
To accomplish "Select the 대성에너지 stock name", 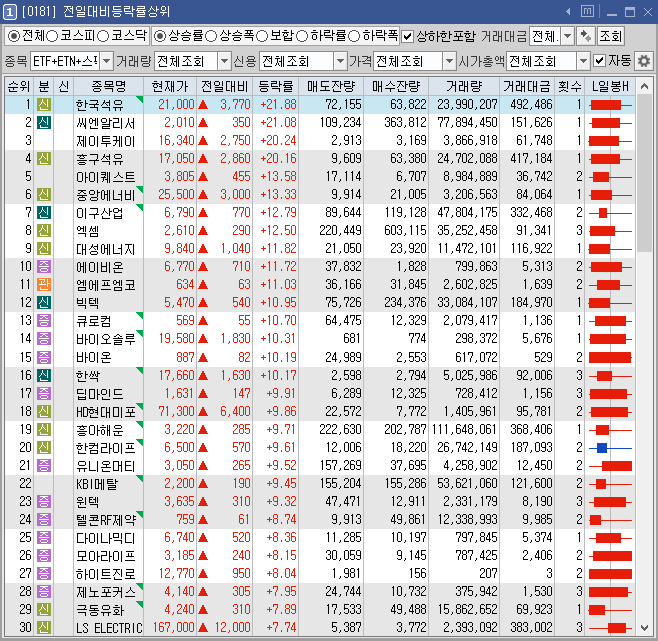I will [105, 249].
